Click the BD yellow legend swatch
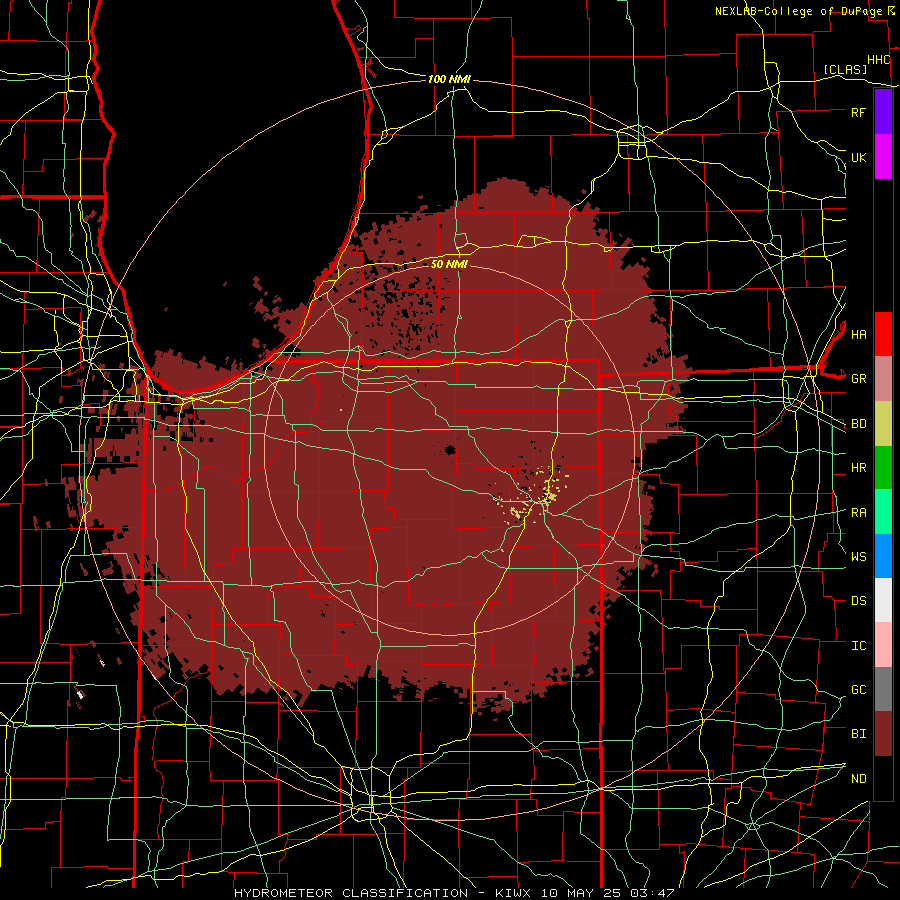 (883, 424)
